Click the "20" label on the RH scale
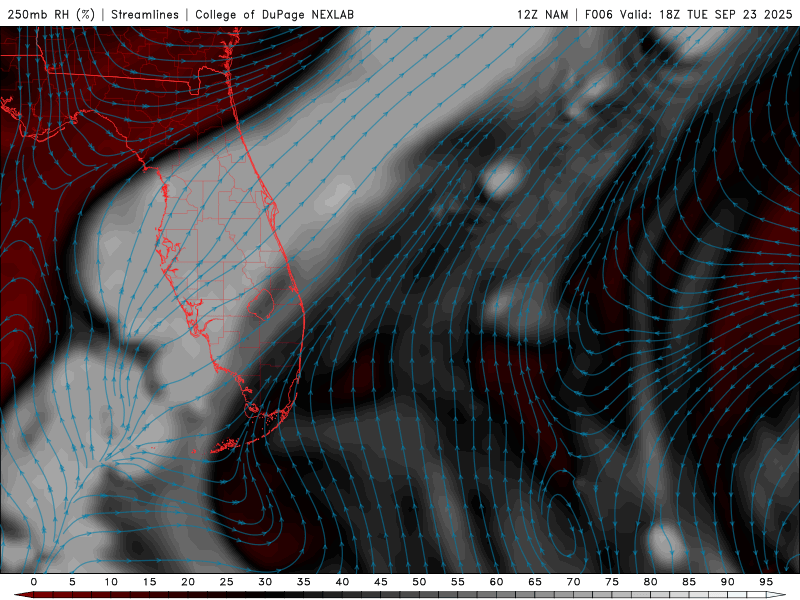This screenshot has width=800, height=600. click(188, 582)
